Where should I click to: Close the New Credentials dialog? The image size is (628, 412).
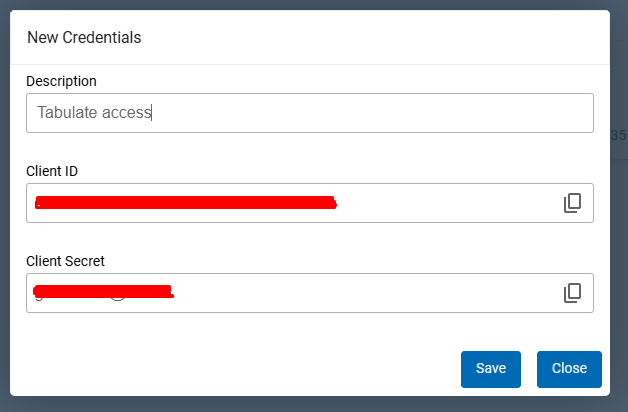[x=569, y=368]
